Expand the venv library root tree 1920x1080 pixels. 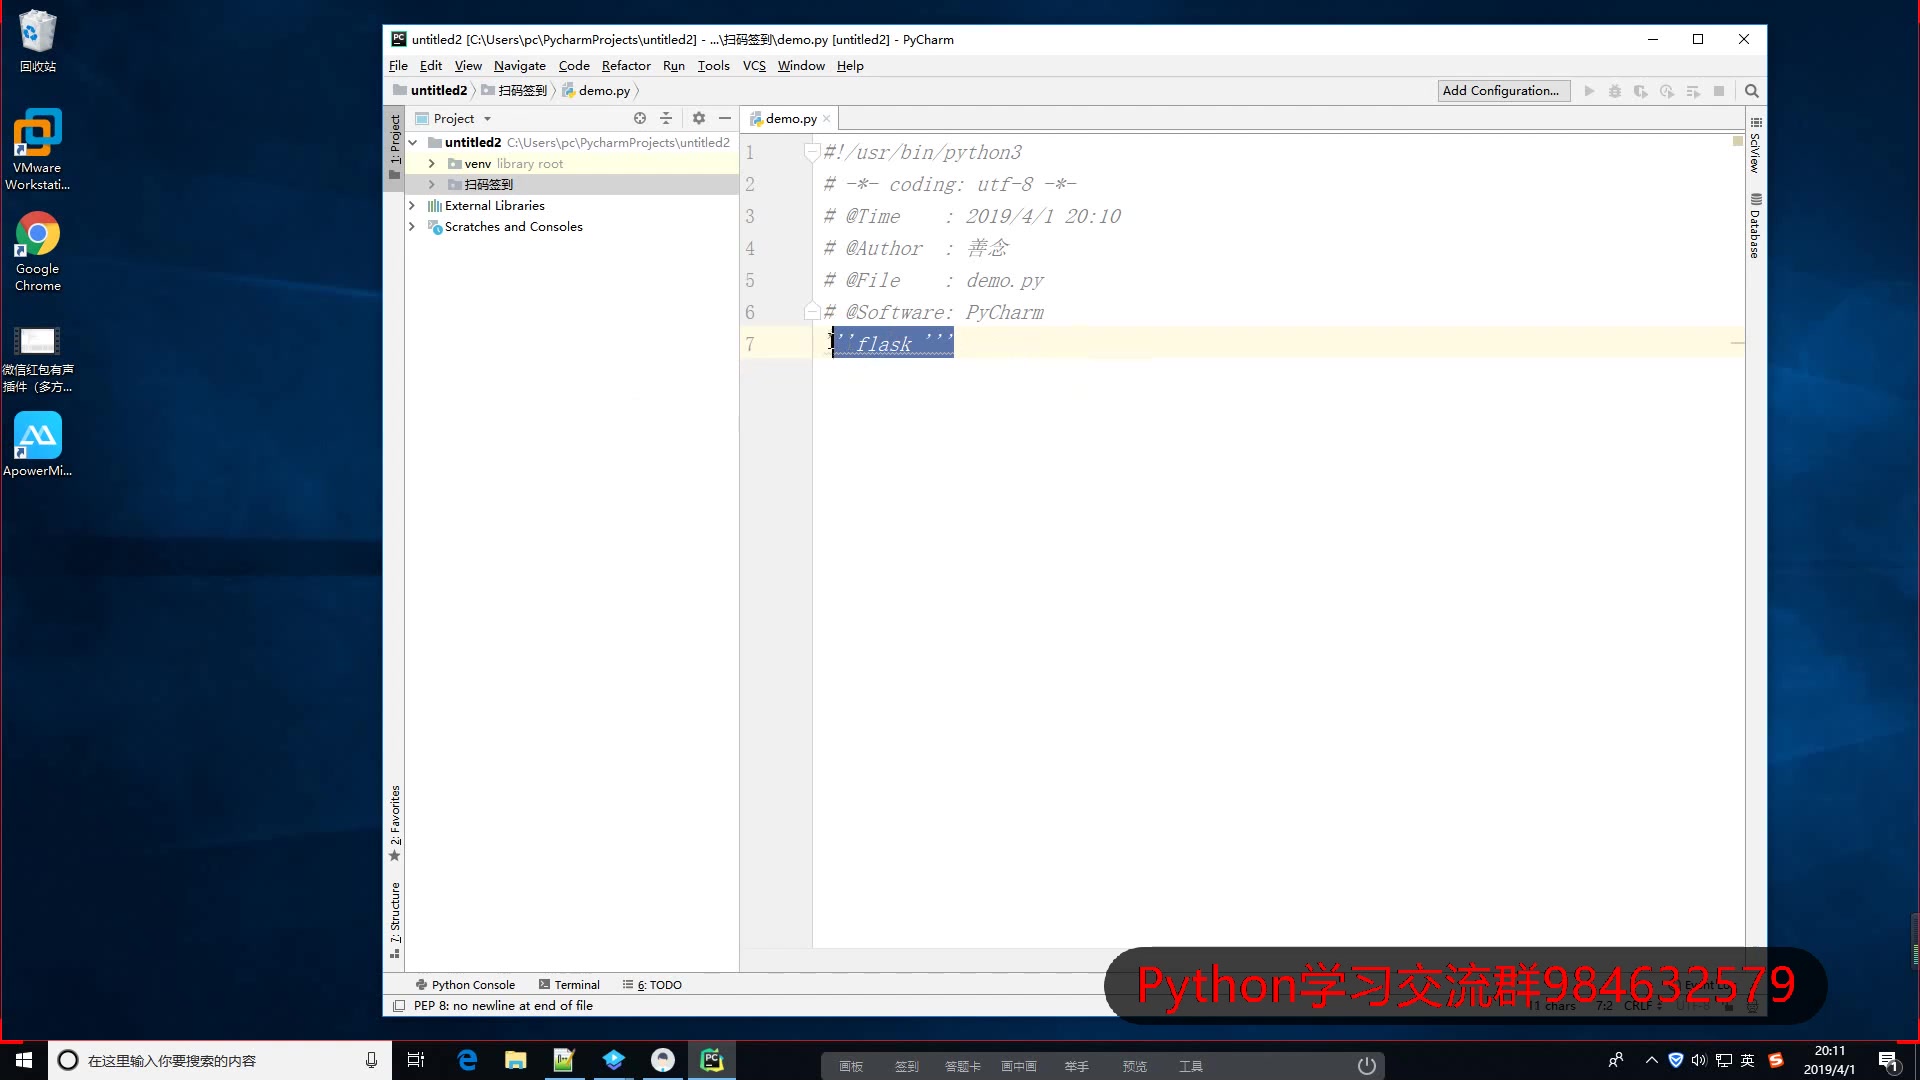coord(431,162)
